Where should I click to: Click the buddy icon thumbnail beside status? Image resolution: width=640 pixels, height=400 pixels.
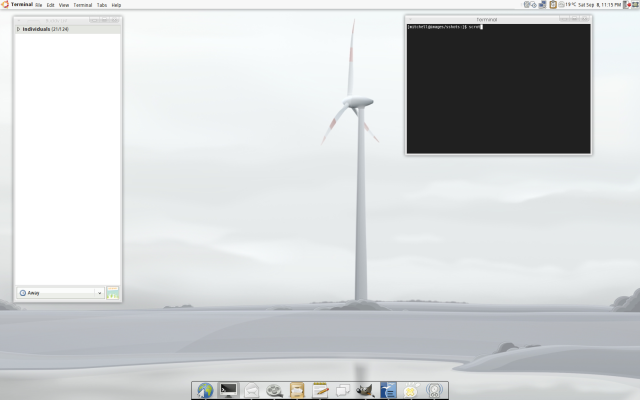tap(113, 293)
